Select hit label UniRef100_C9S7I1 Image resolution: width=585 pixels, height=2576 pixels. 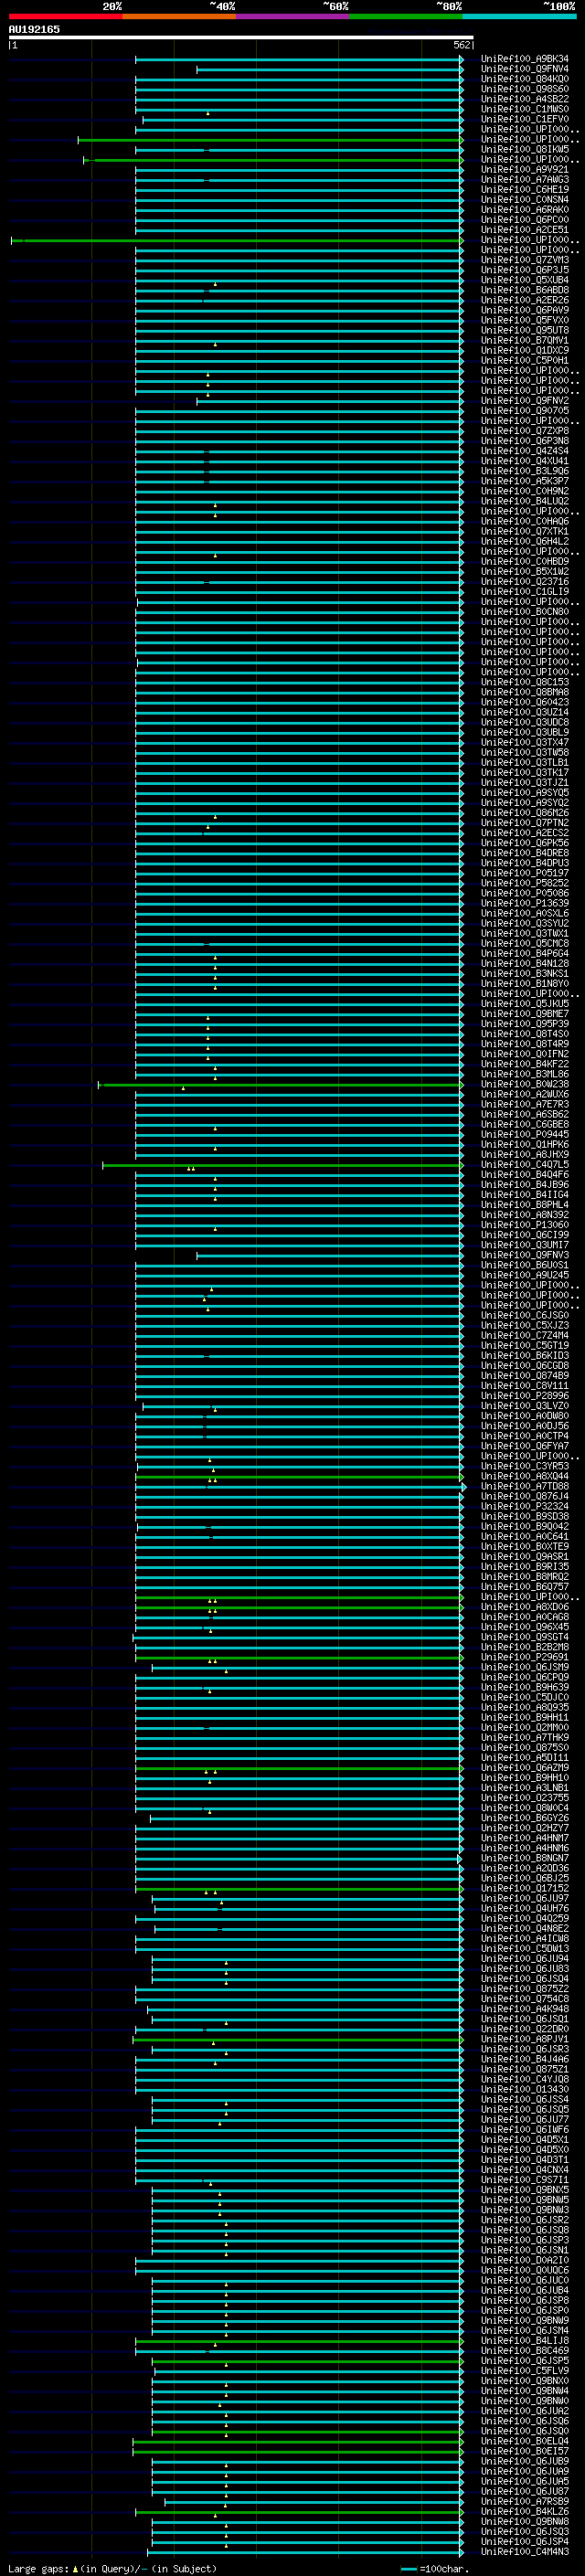pos(525,2179)
